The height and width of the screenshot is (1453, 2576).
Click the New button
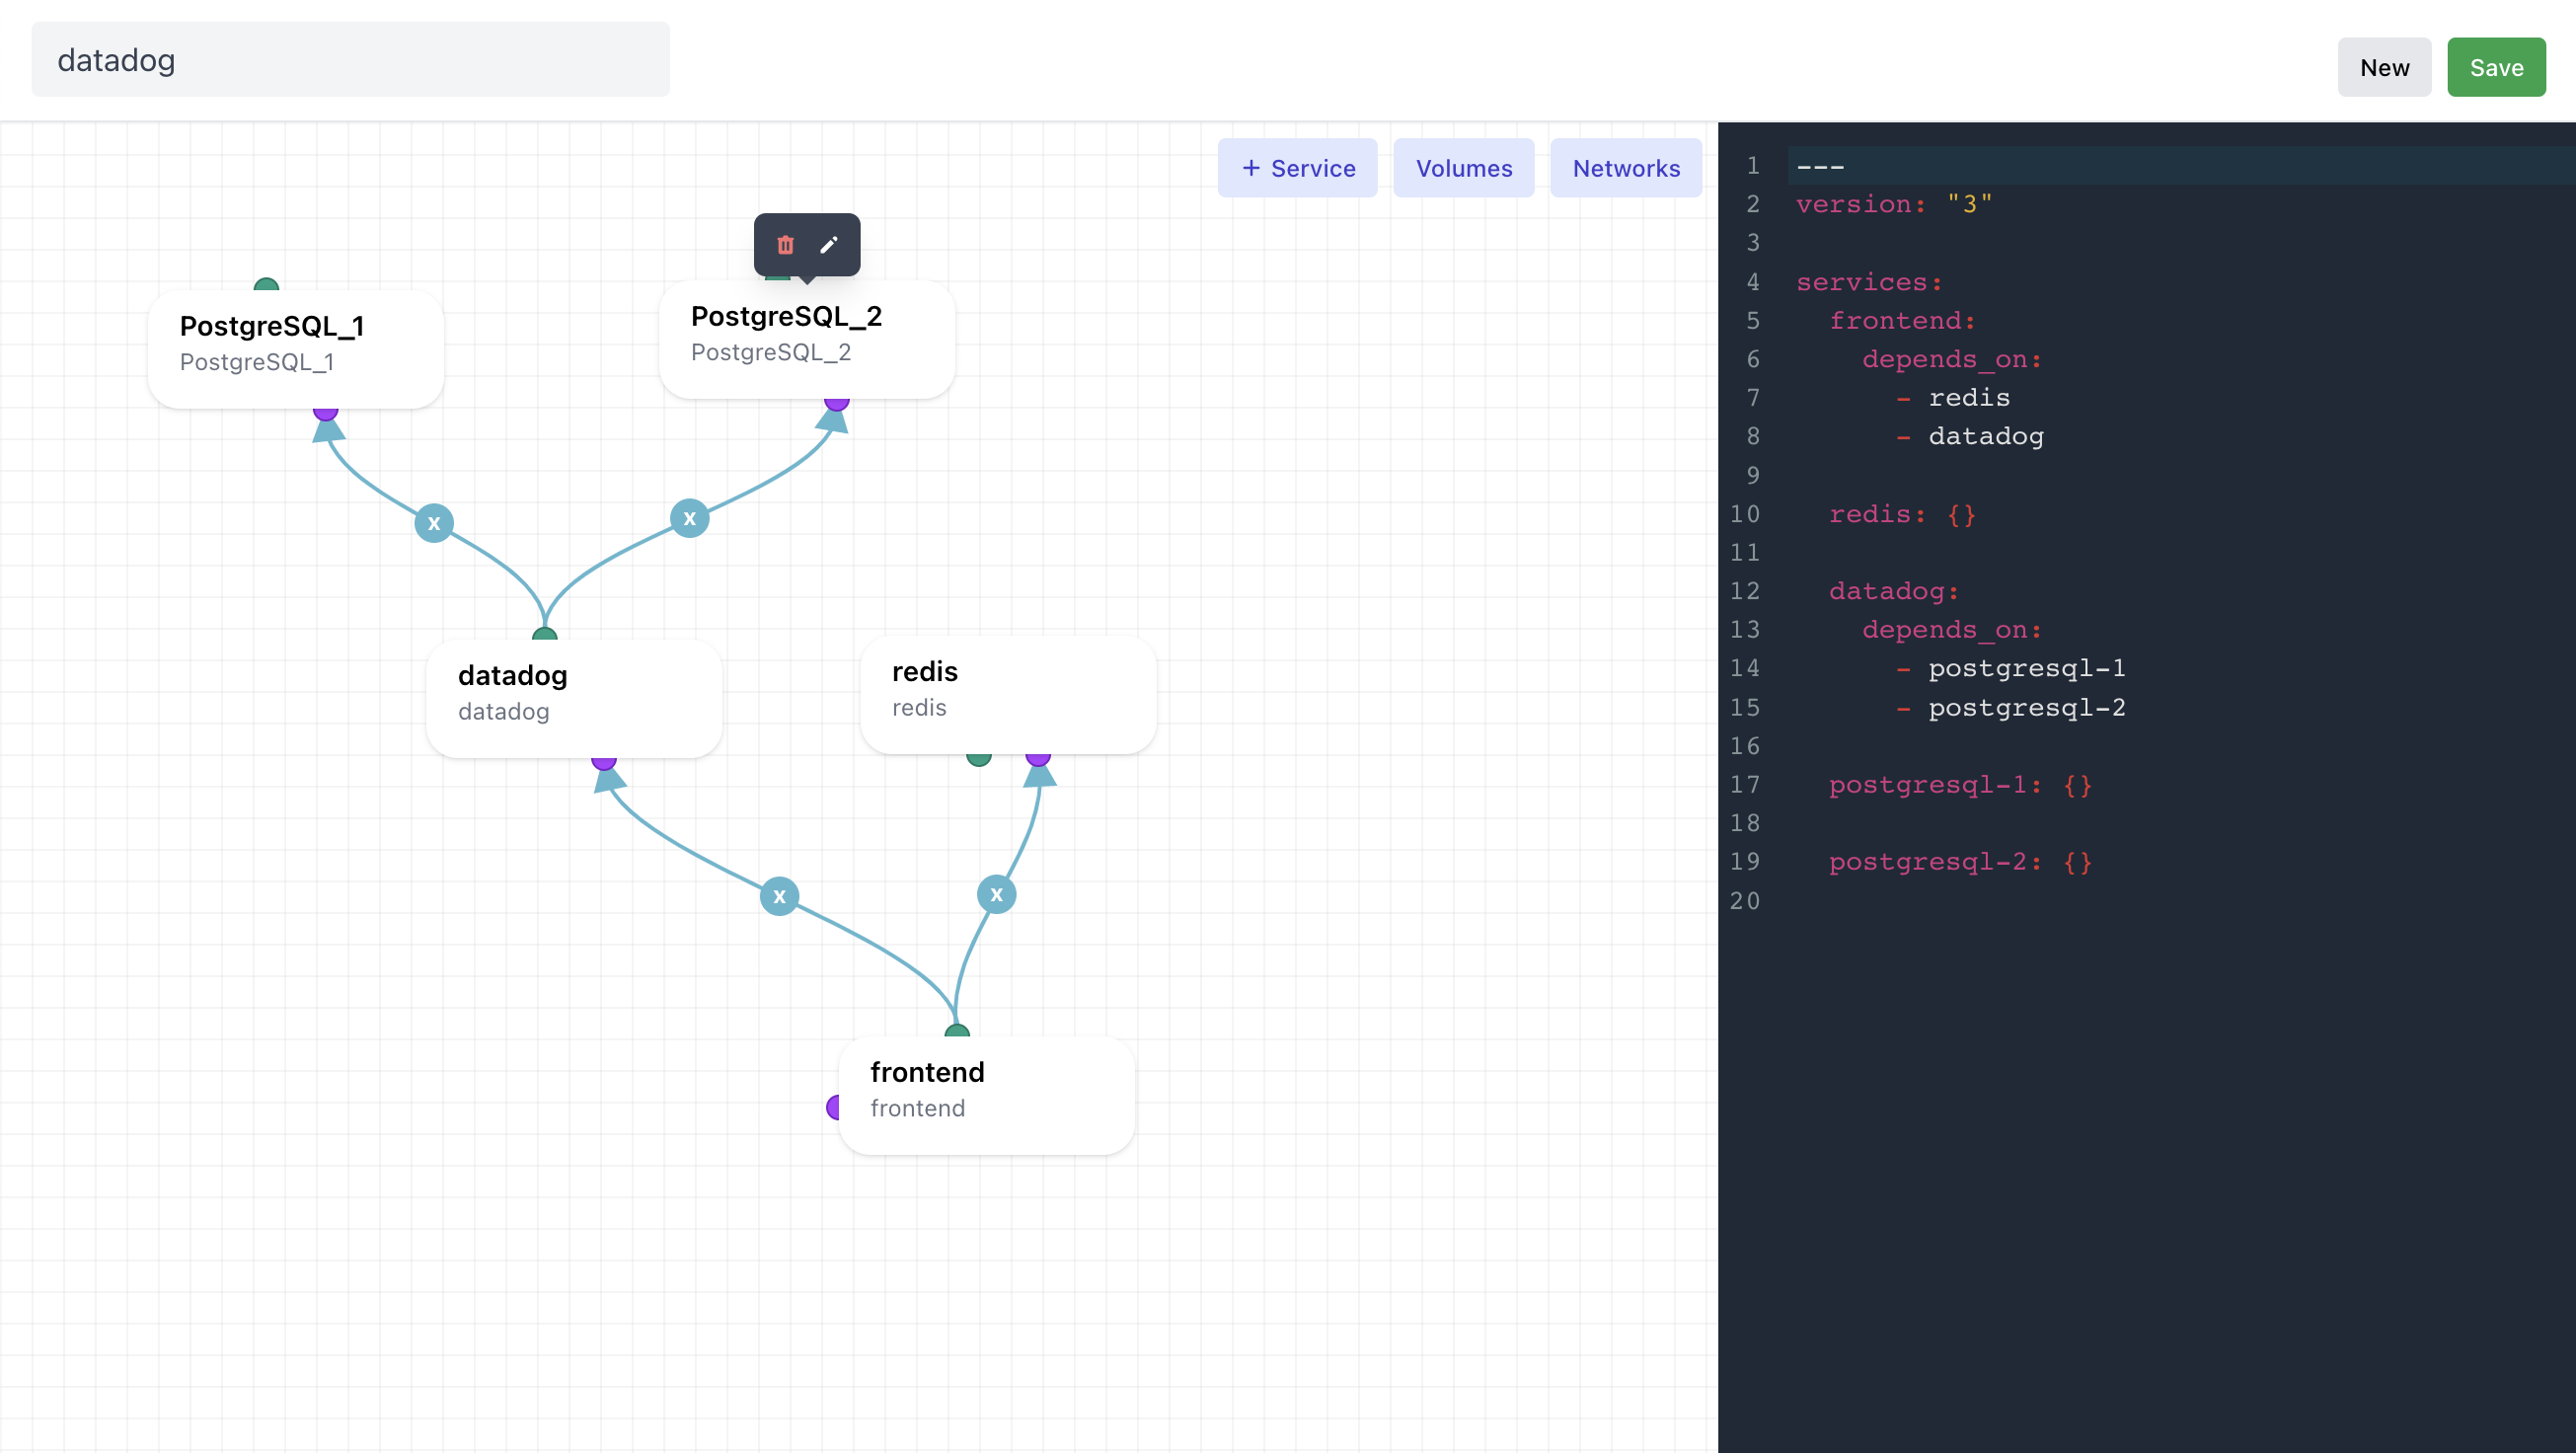pos(2383,67)
